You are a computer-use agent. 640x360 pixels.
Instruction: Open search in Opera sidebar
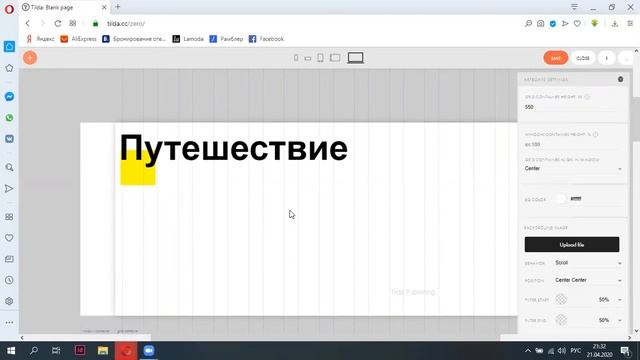click(9, 167)
